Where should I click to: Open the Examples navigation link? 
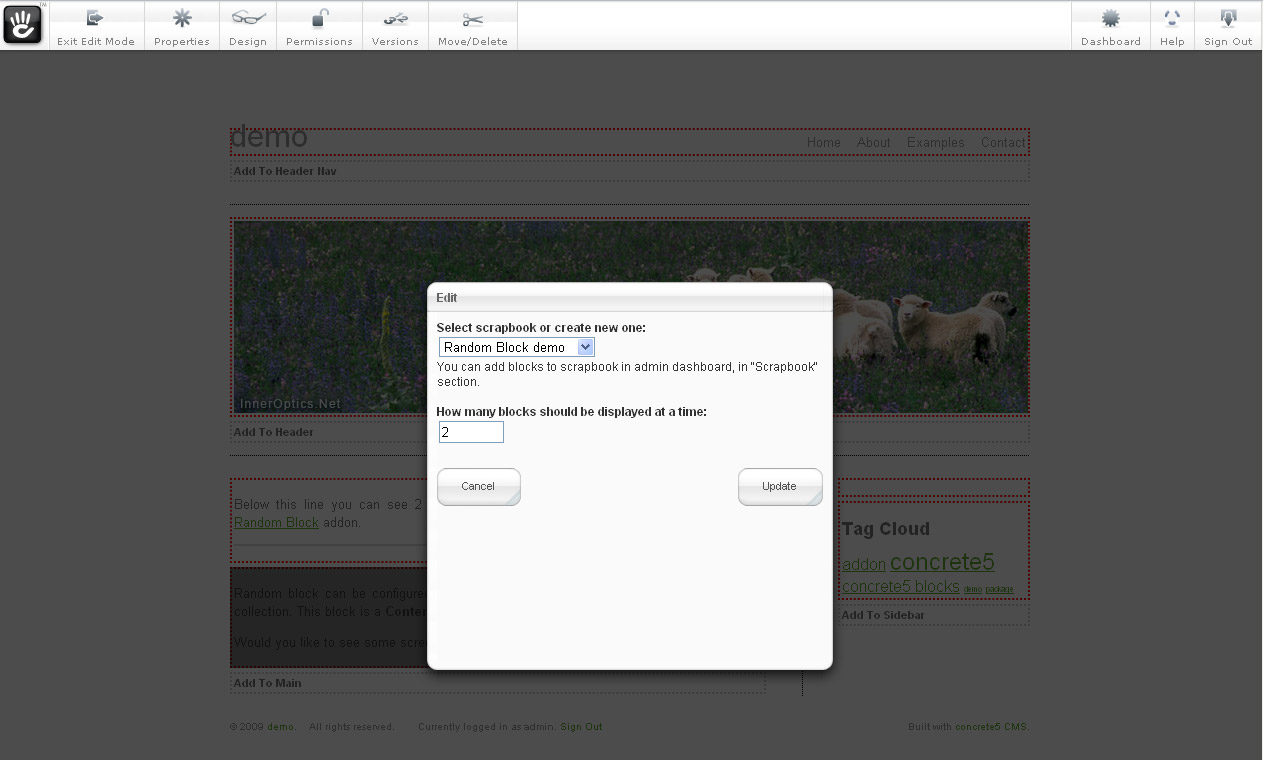point(936,143)
